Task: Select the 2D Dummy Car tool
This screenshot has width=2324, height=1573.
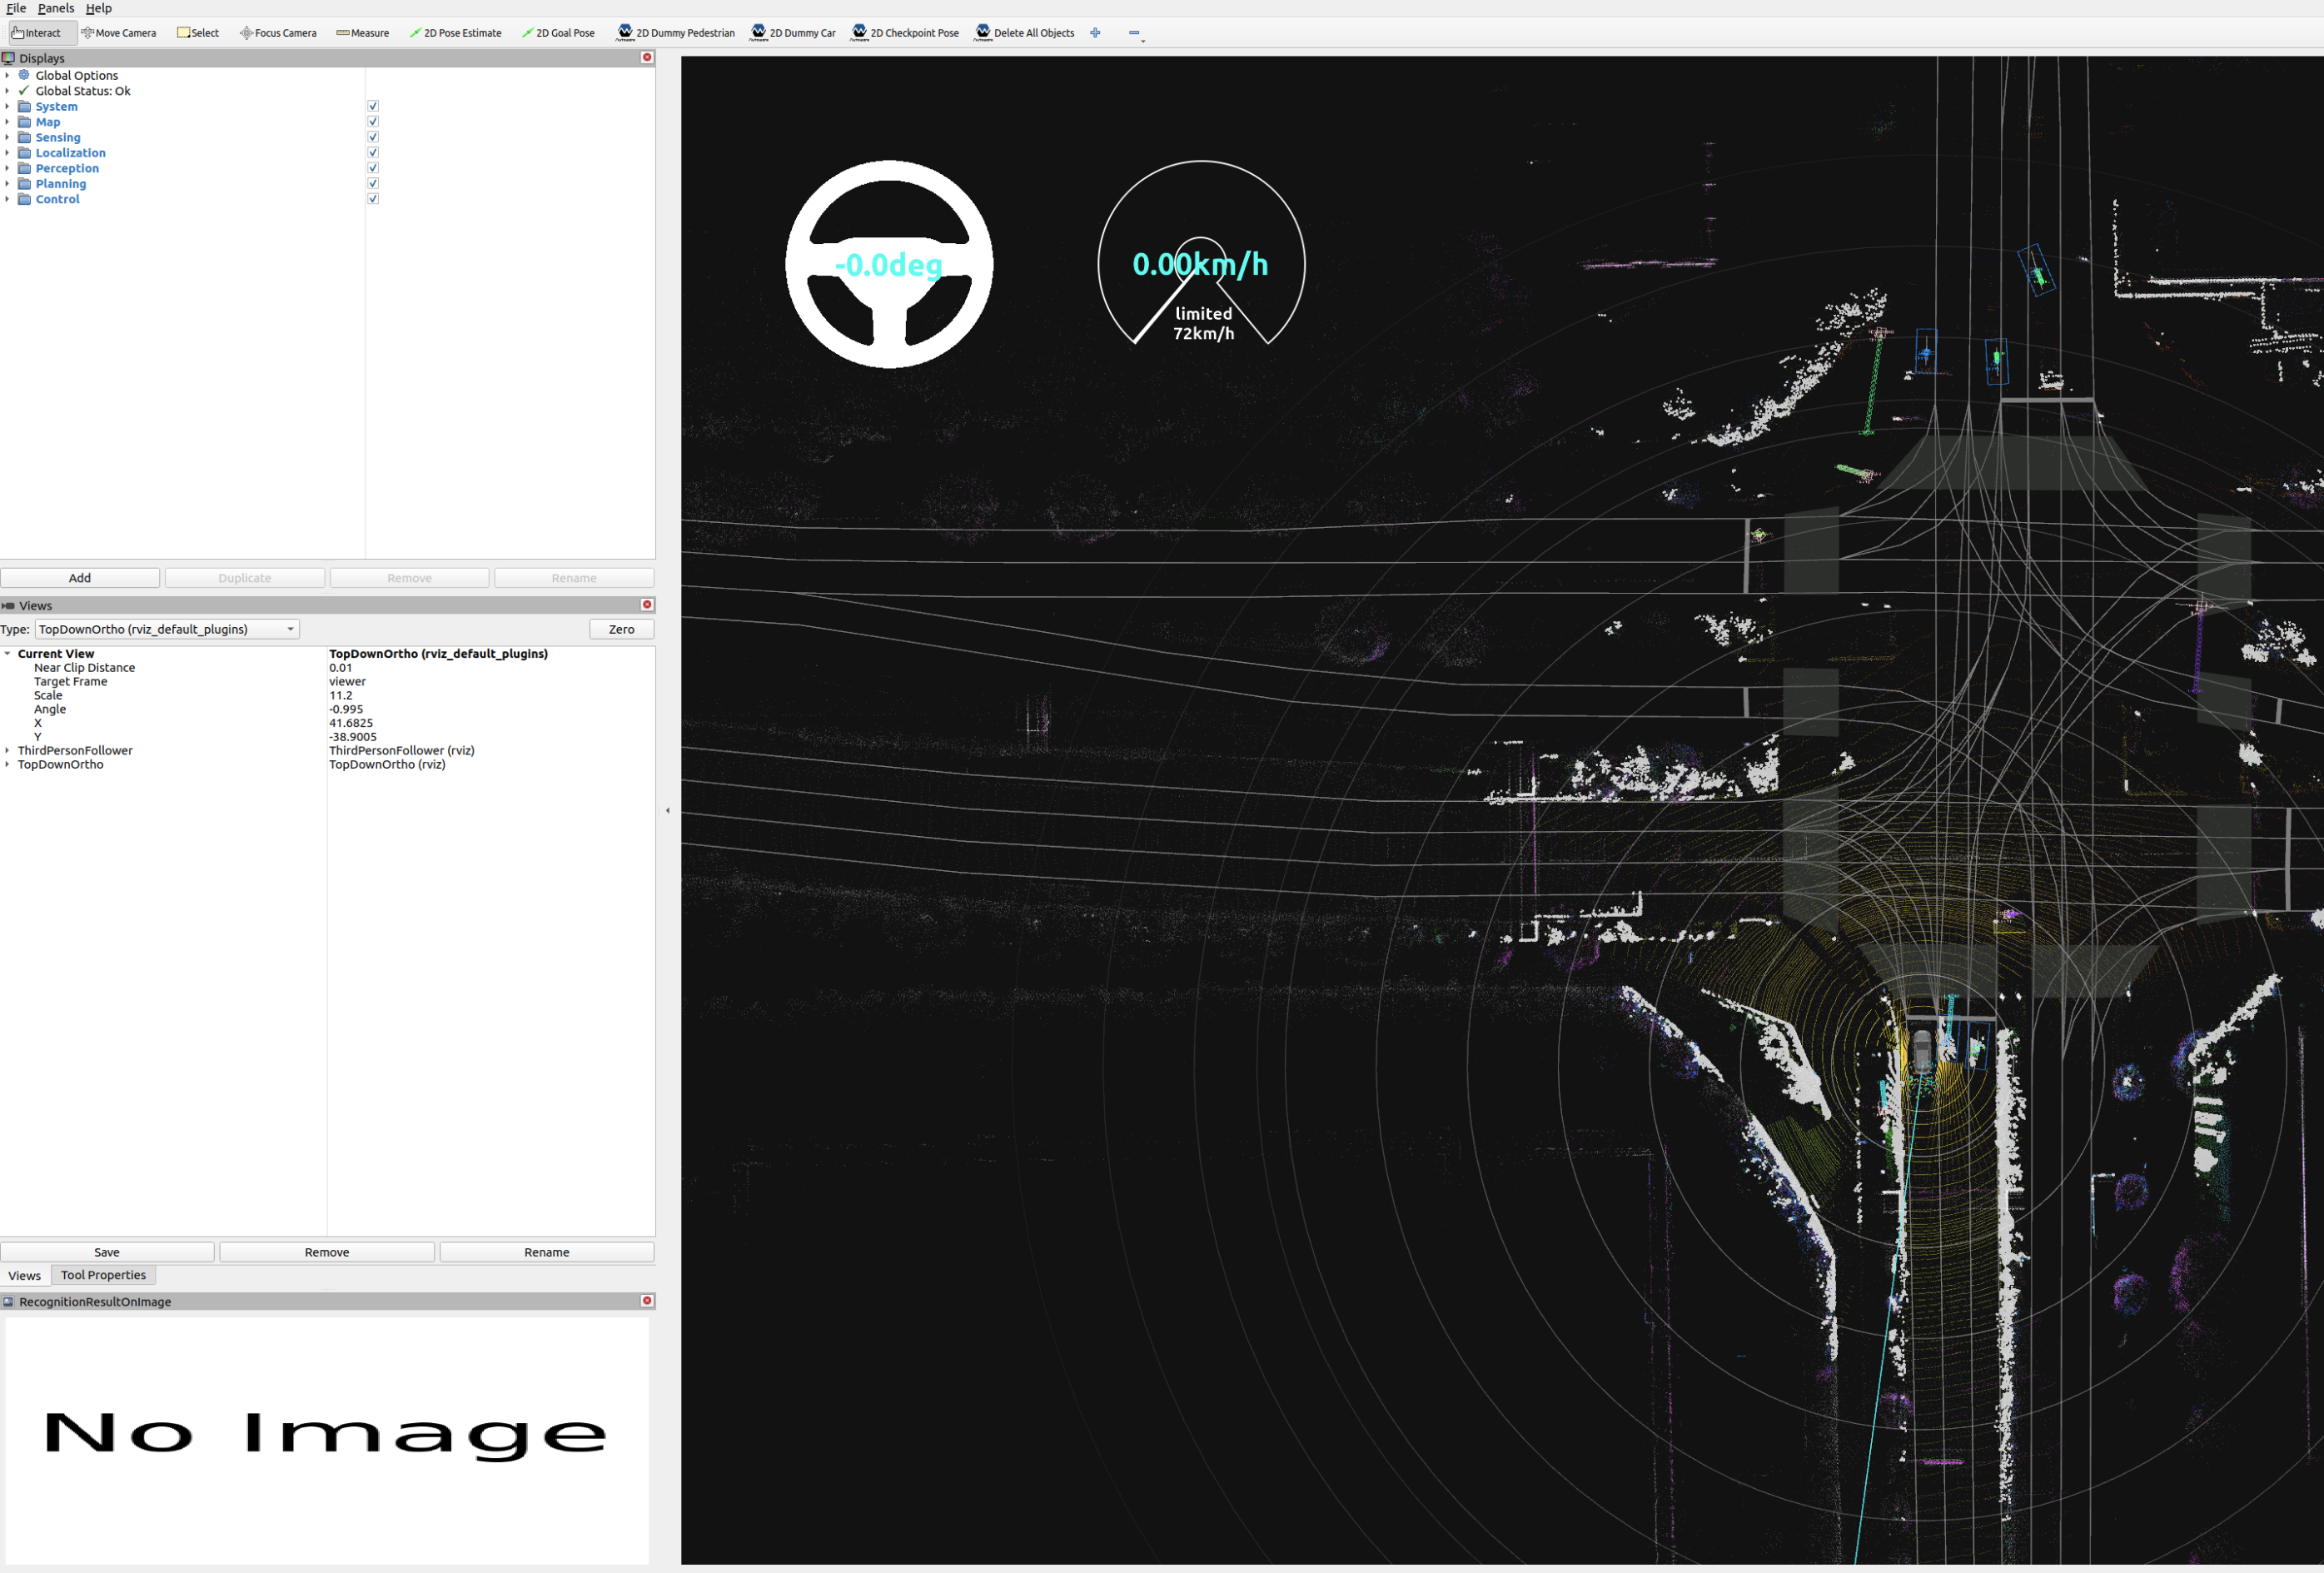Action: (793, 33)
